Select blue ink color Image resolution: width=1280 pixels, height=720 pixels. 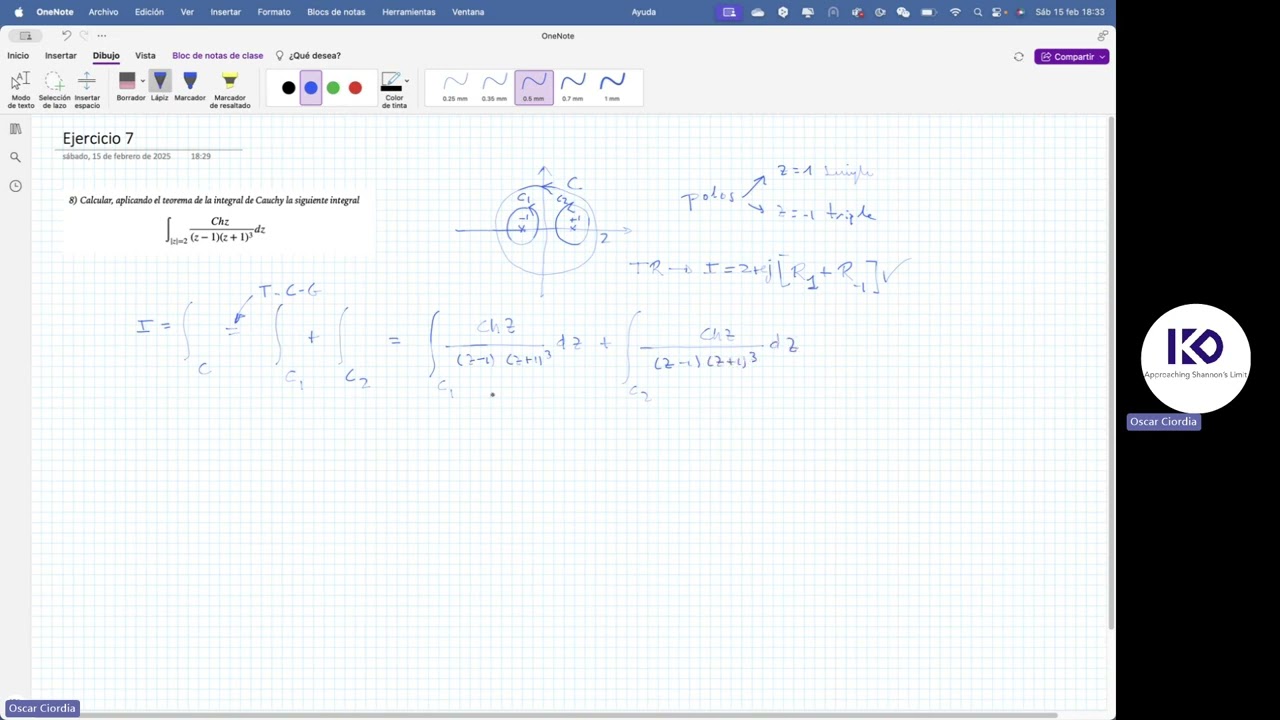point(311,88)
